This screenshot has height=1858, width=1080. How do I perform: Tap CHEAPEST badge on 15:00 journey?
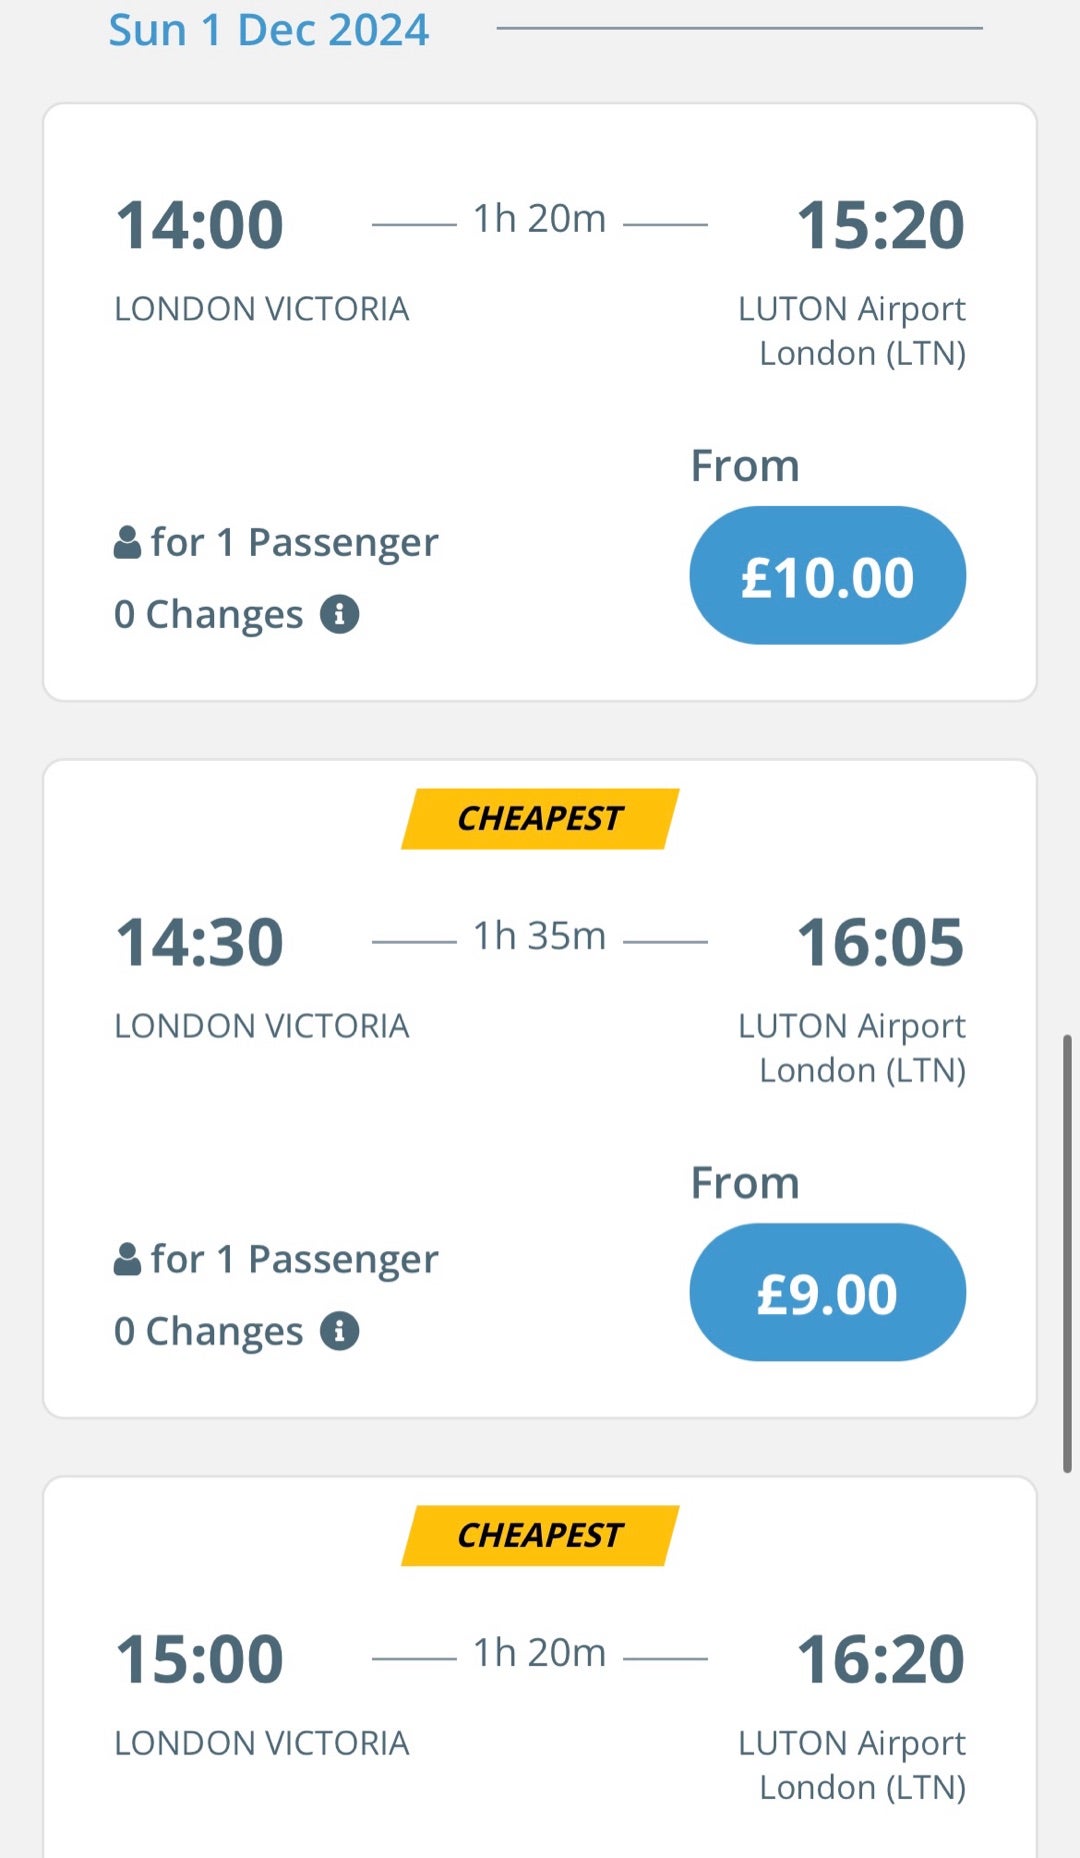[540, 1536]
